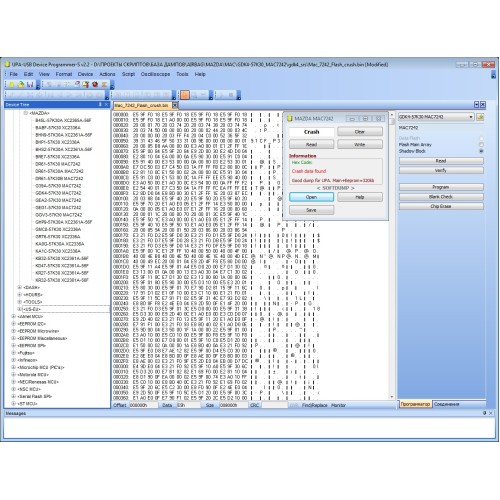Select GDK4-57K30 MAC7242 in device tree
Viewport: 500px width, 500px height.
click(58, 193)
